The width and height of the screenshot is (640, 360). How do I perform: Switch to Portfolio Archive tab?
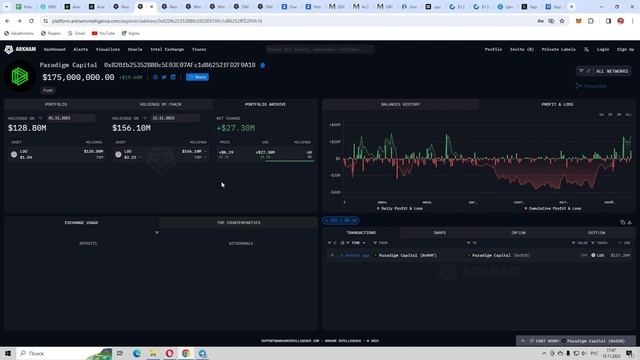[265, 104]
